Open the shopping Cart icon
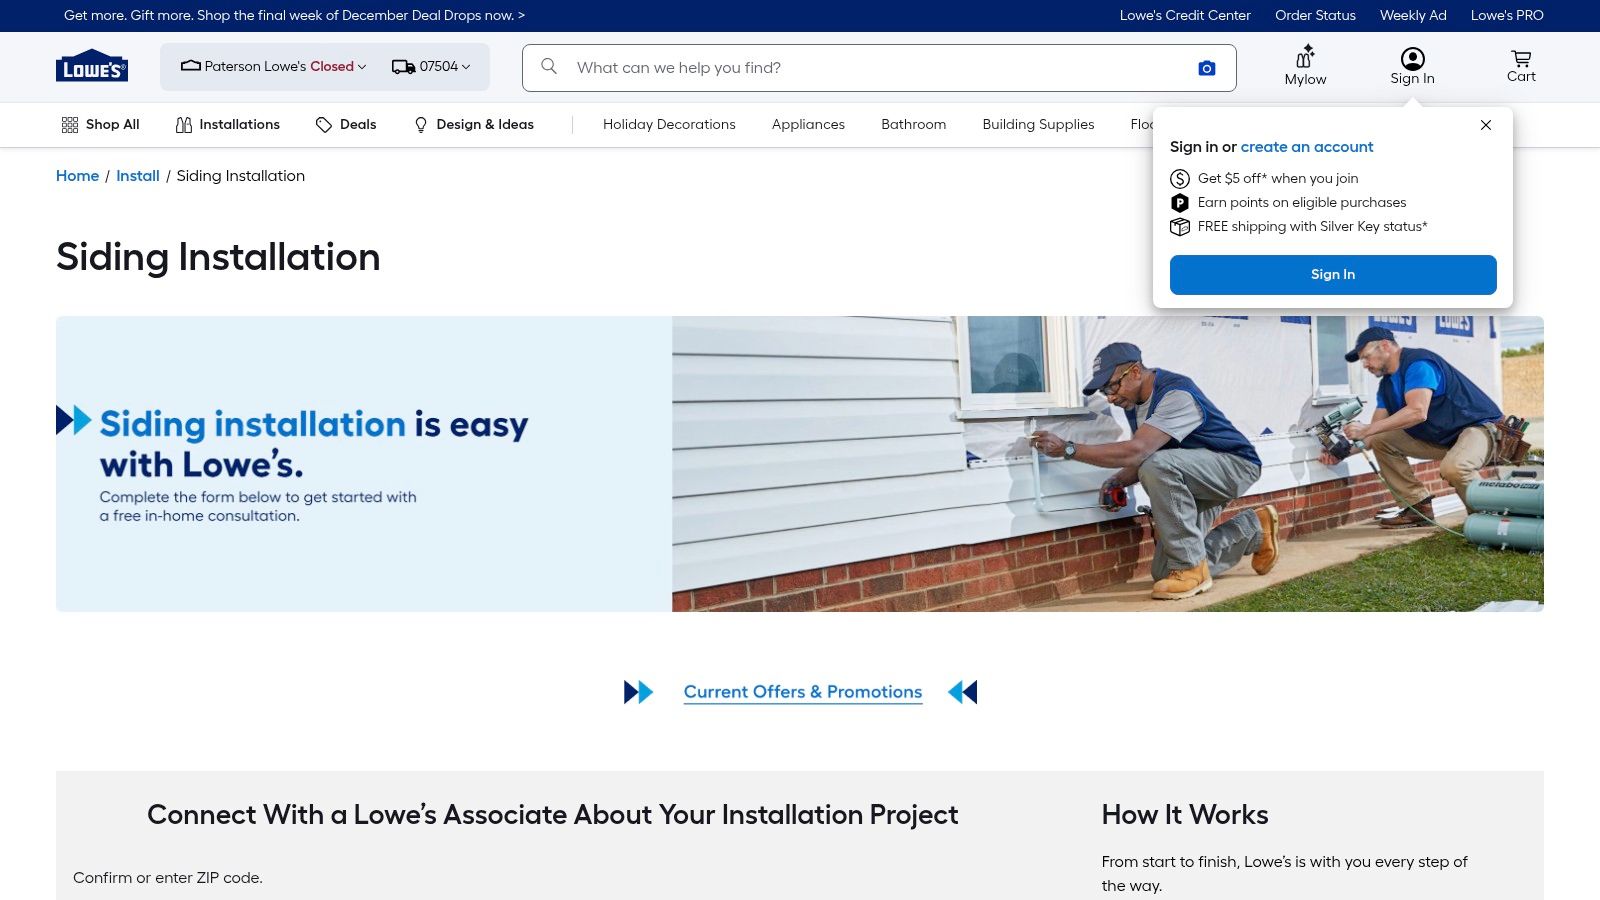Viewport: 1600px width, 900px height. pyautogui.click(x=1520, y=58)
